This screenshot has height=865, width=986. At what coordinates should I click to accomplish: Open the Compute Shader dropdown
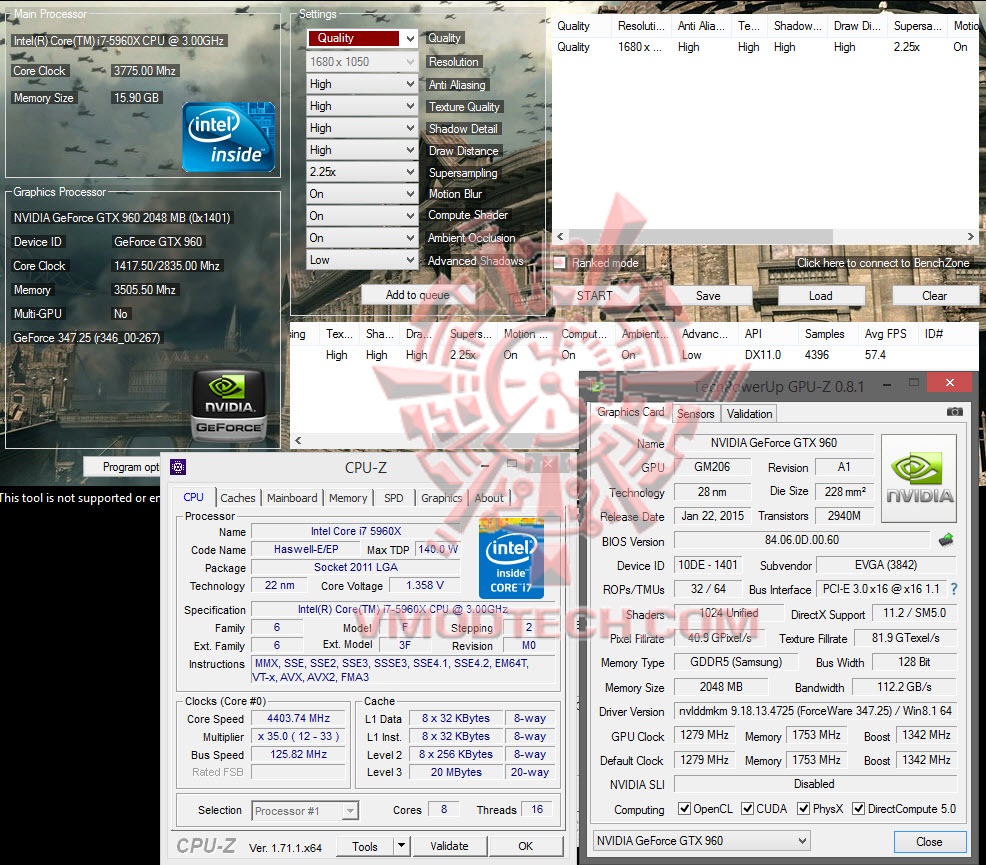pyautogui.click(x=362, y=216)
